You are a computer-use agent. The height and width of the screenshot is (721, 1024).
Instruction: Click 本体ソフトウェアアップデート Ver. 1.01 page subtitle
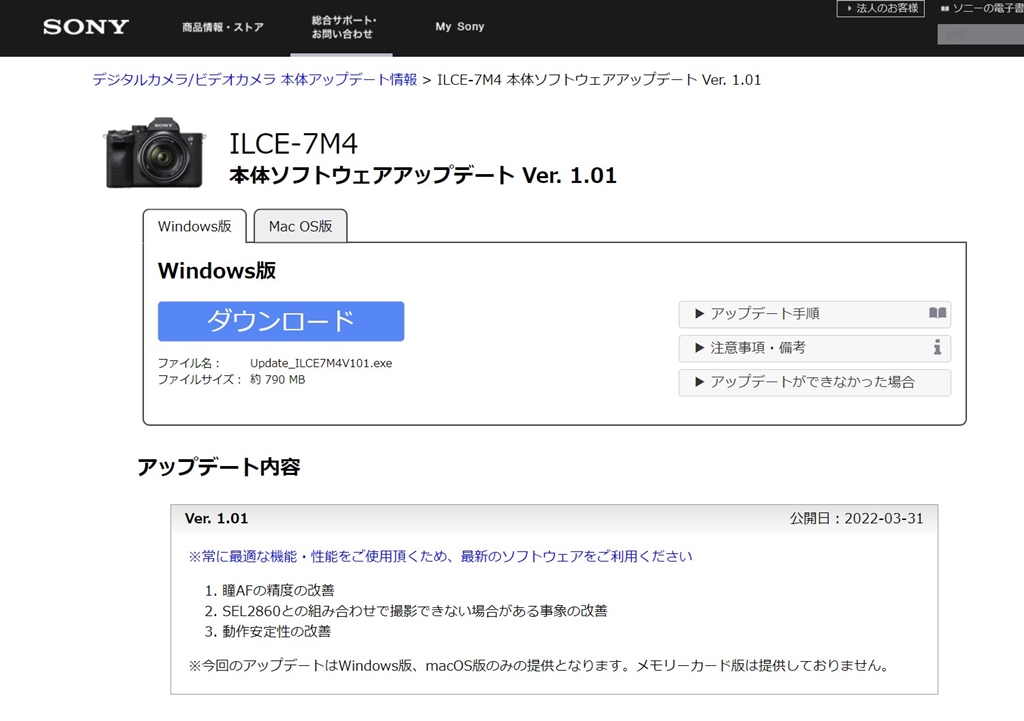(x=423, y=176)
